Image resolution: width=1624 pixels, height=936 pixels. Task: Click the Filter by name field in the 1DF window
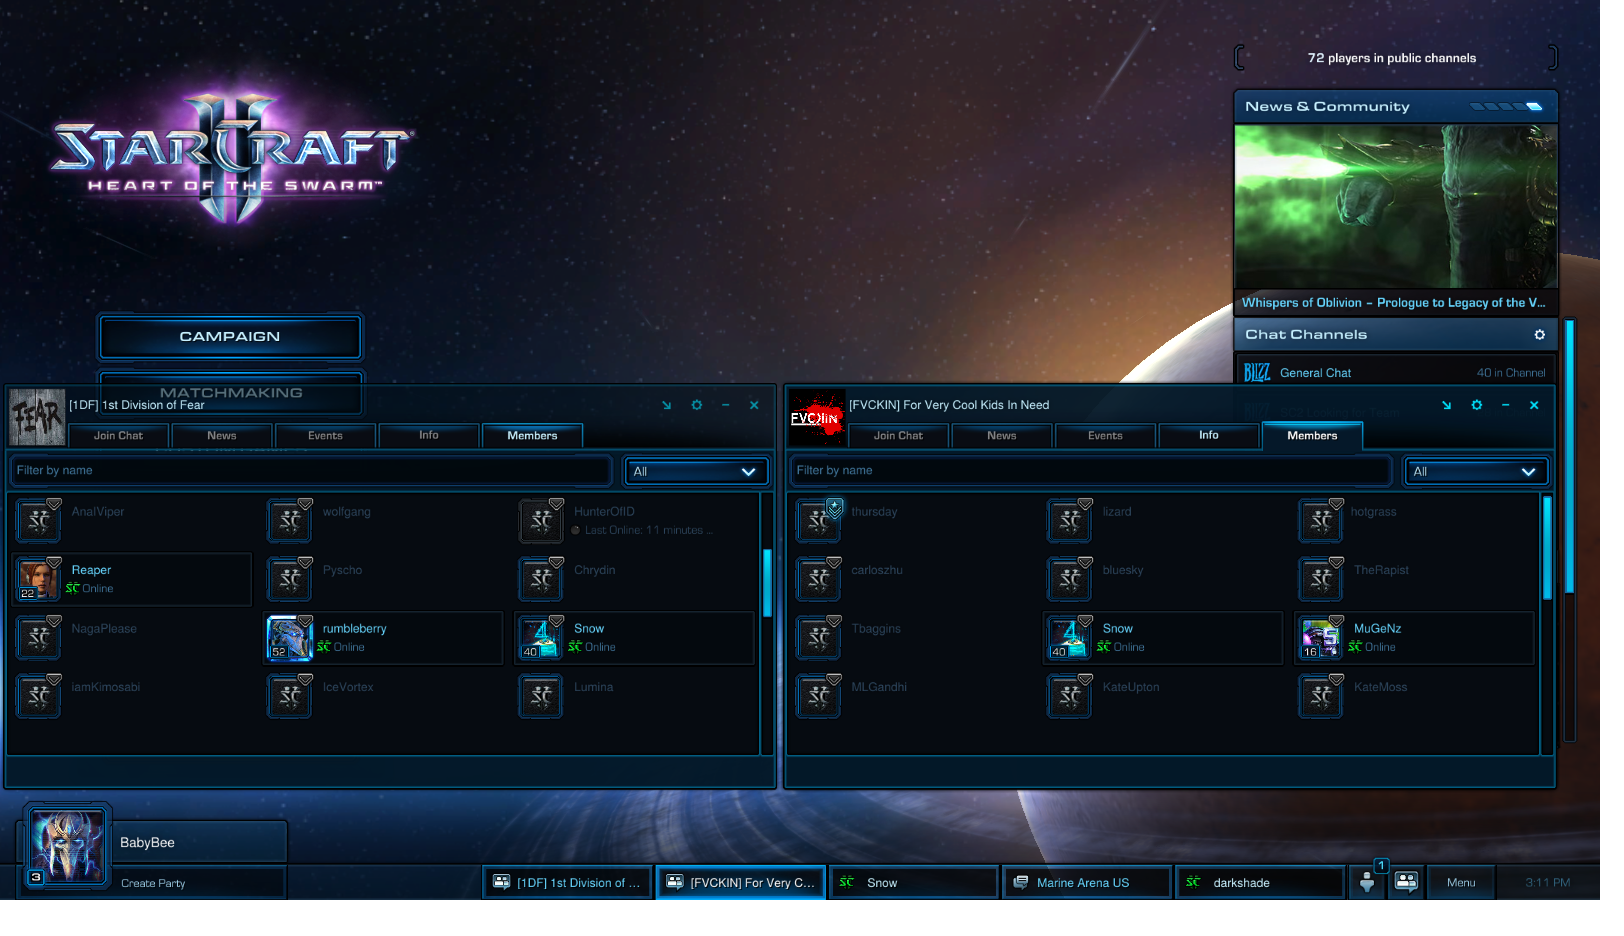(311, 471)
